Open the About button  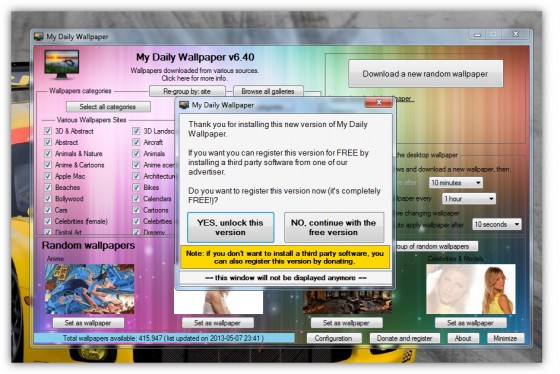pyautogui.click(x=463, y=338)
